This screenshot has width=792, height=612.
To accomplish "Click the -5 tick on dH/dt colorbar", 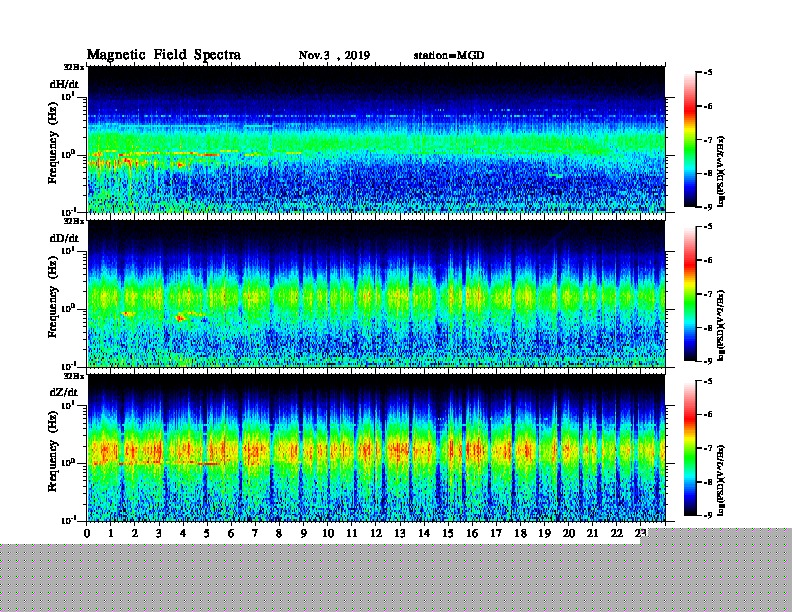I will click(708, 73).
